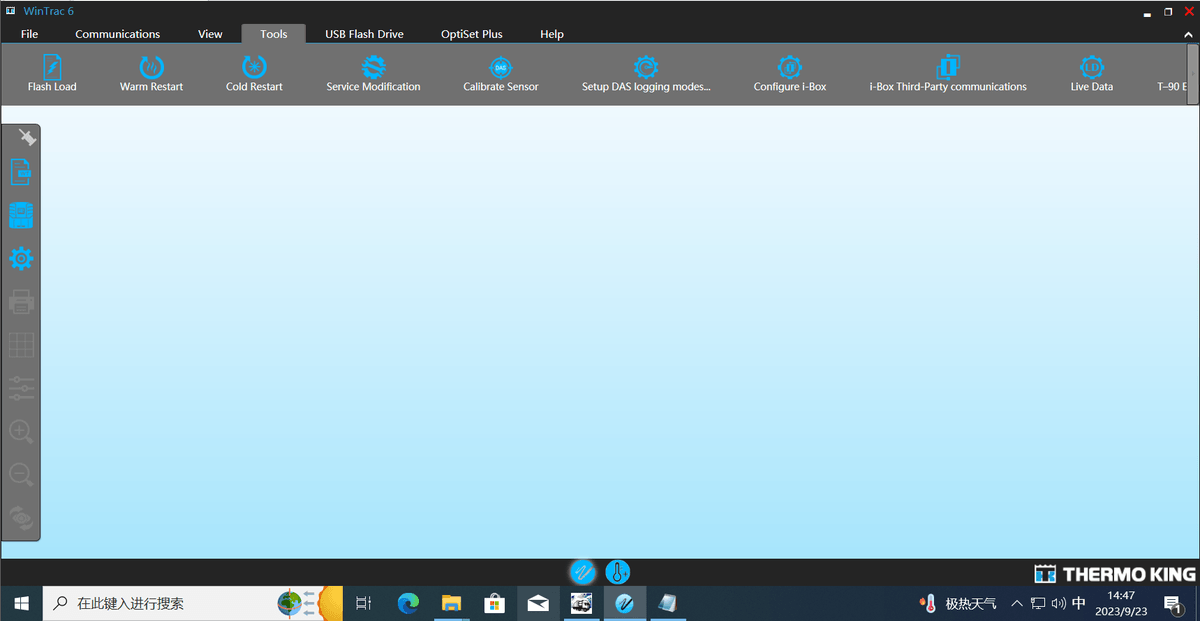
Task: Launch the Calibrate Sensor tool
Action: 501,74
